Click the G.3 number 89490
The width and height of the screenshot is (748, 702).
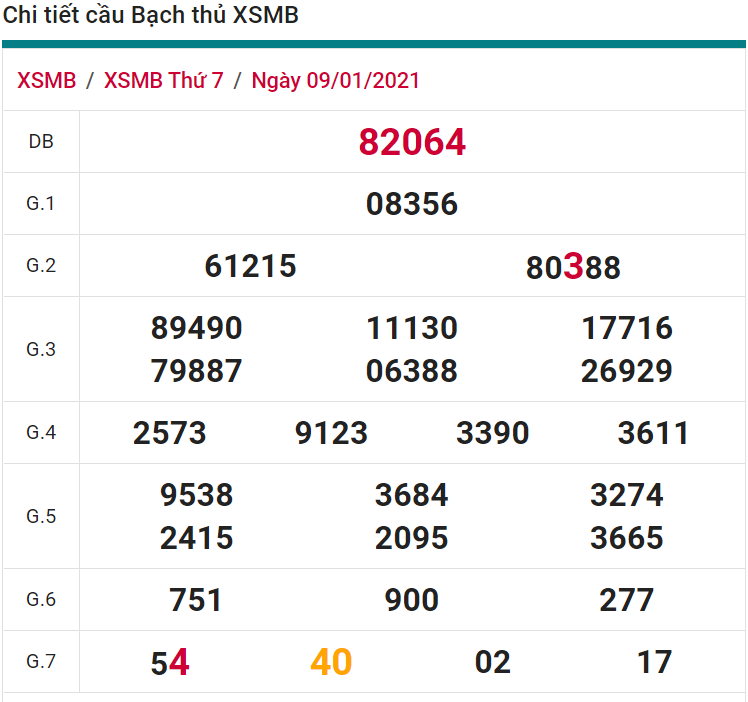(x=197, y=328)
